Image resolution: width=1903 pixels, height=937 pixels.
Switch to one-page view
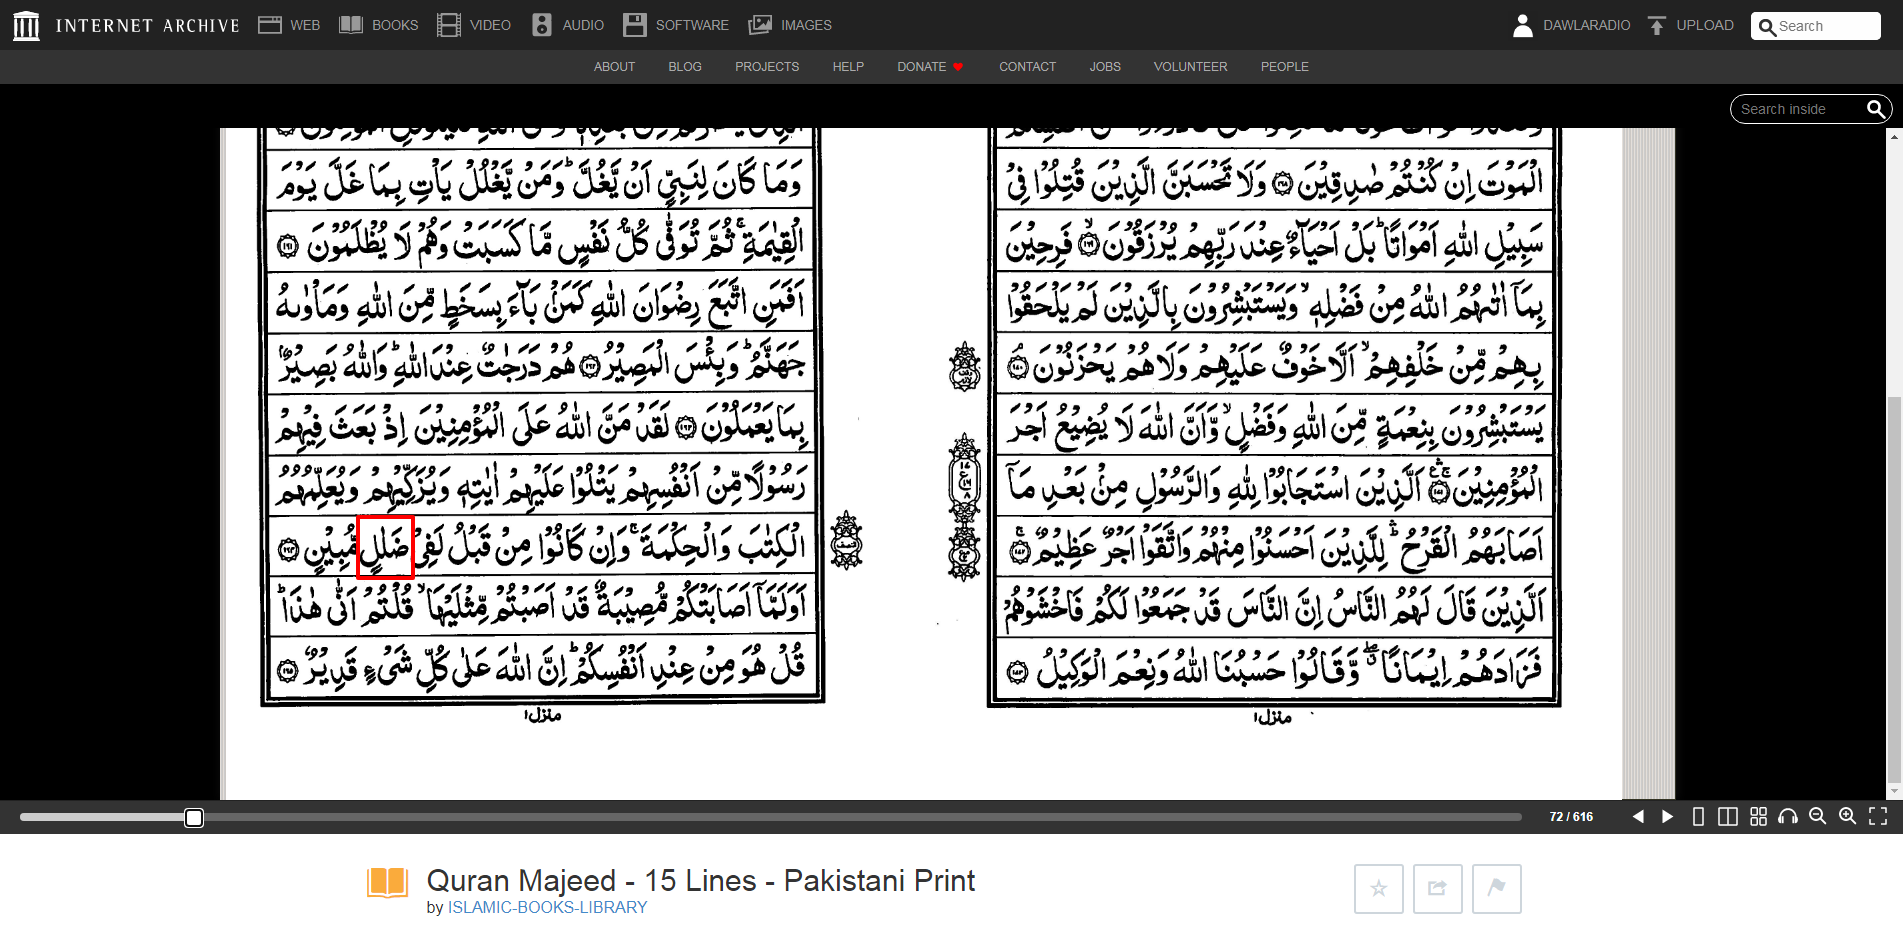pos(1698,817)
